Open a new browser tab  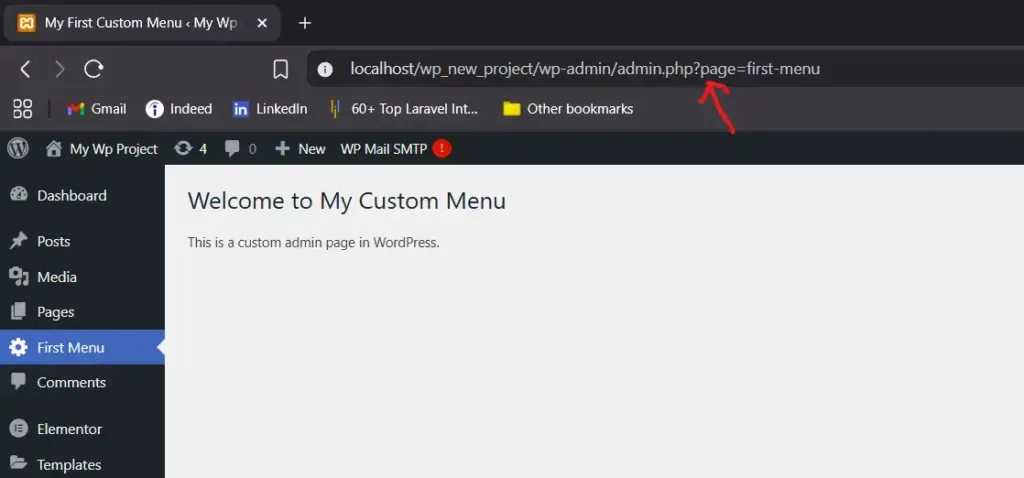(305, 22)
